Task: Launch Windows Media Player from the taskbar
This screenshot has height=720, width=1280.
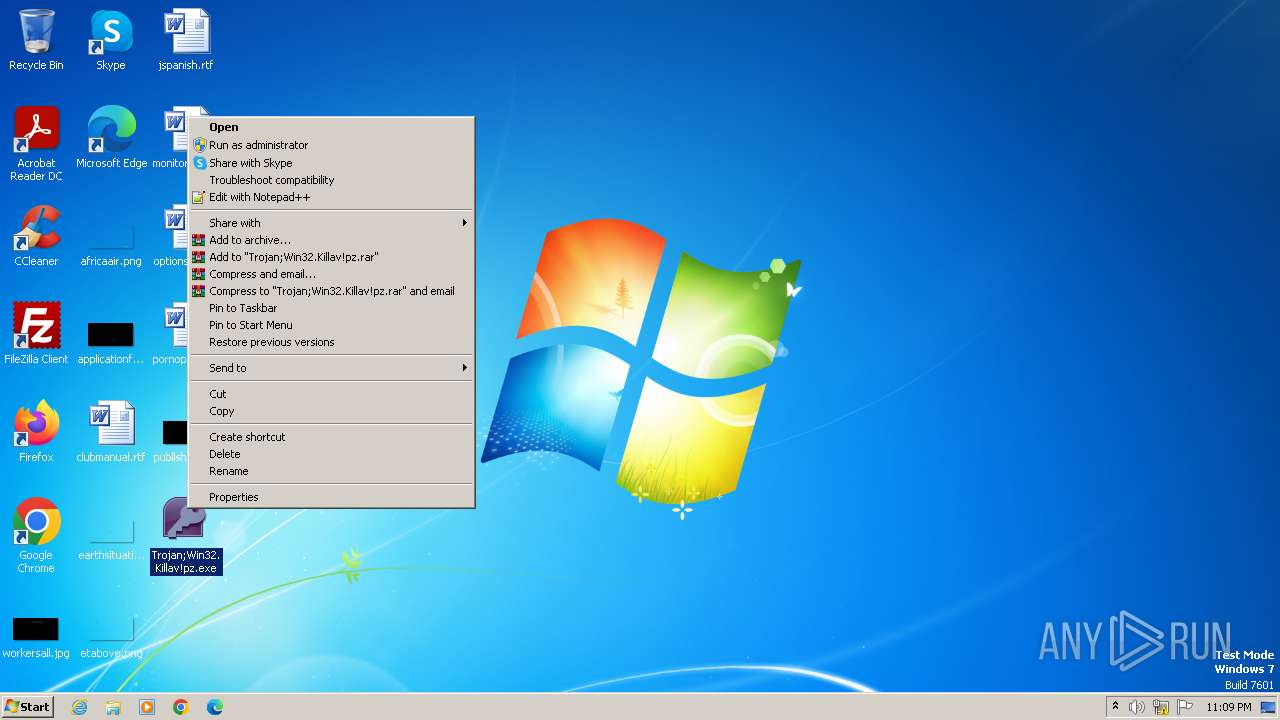Action: (x=147, y=707)
